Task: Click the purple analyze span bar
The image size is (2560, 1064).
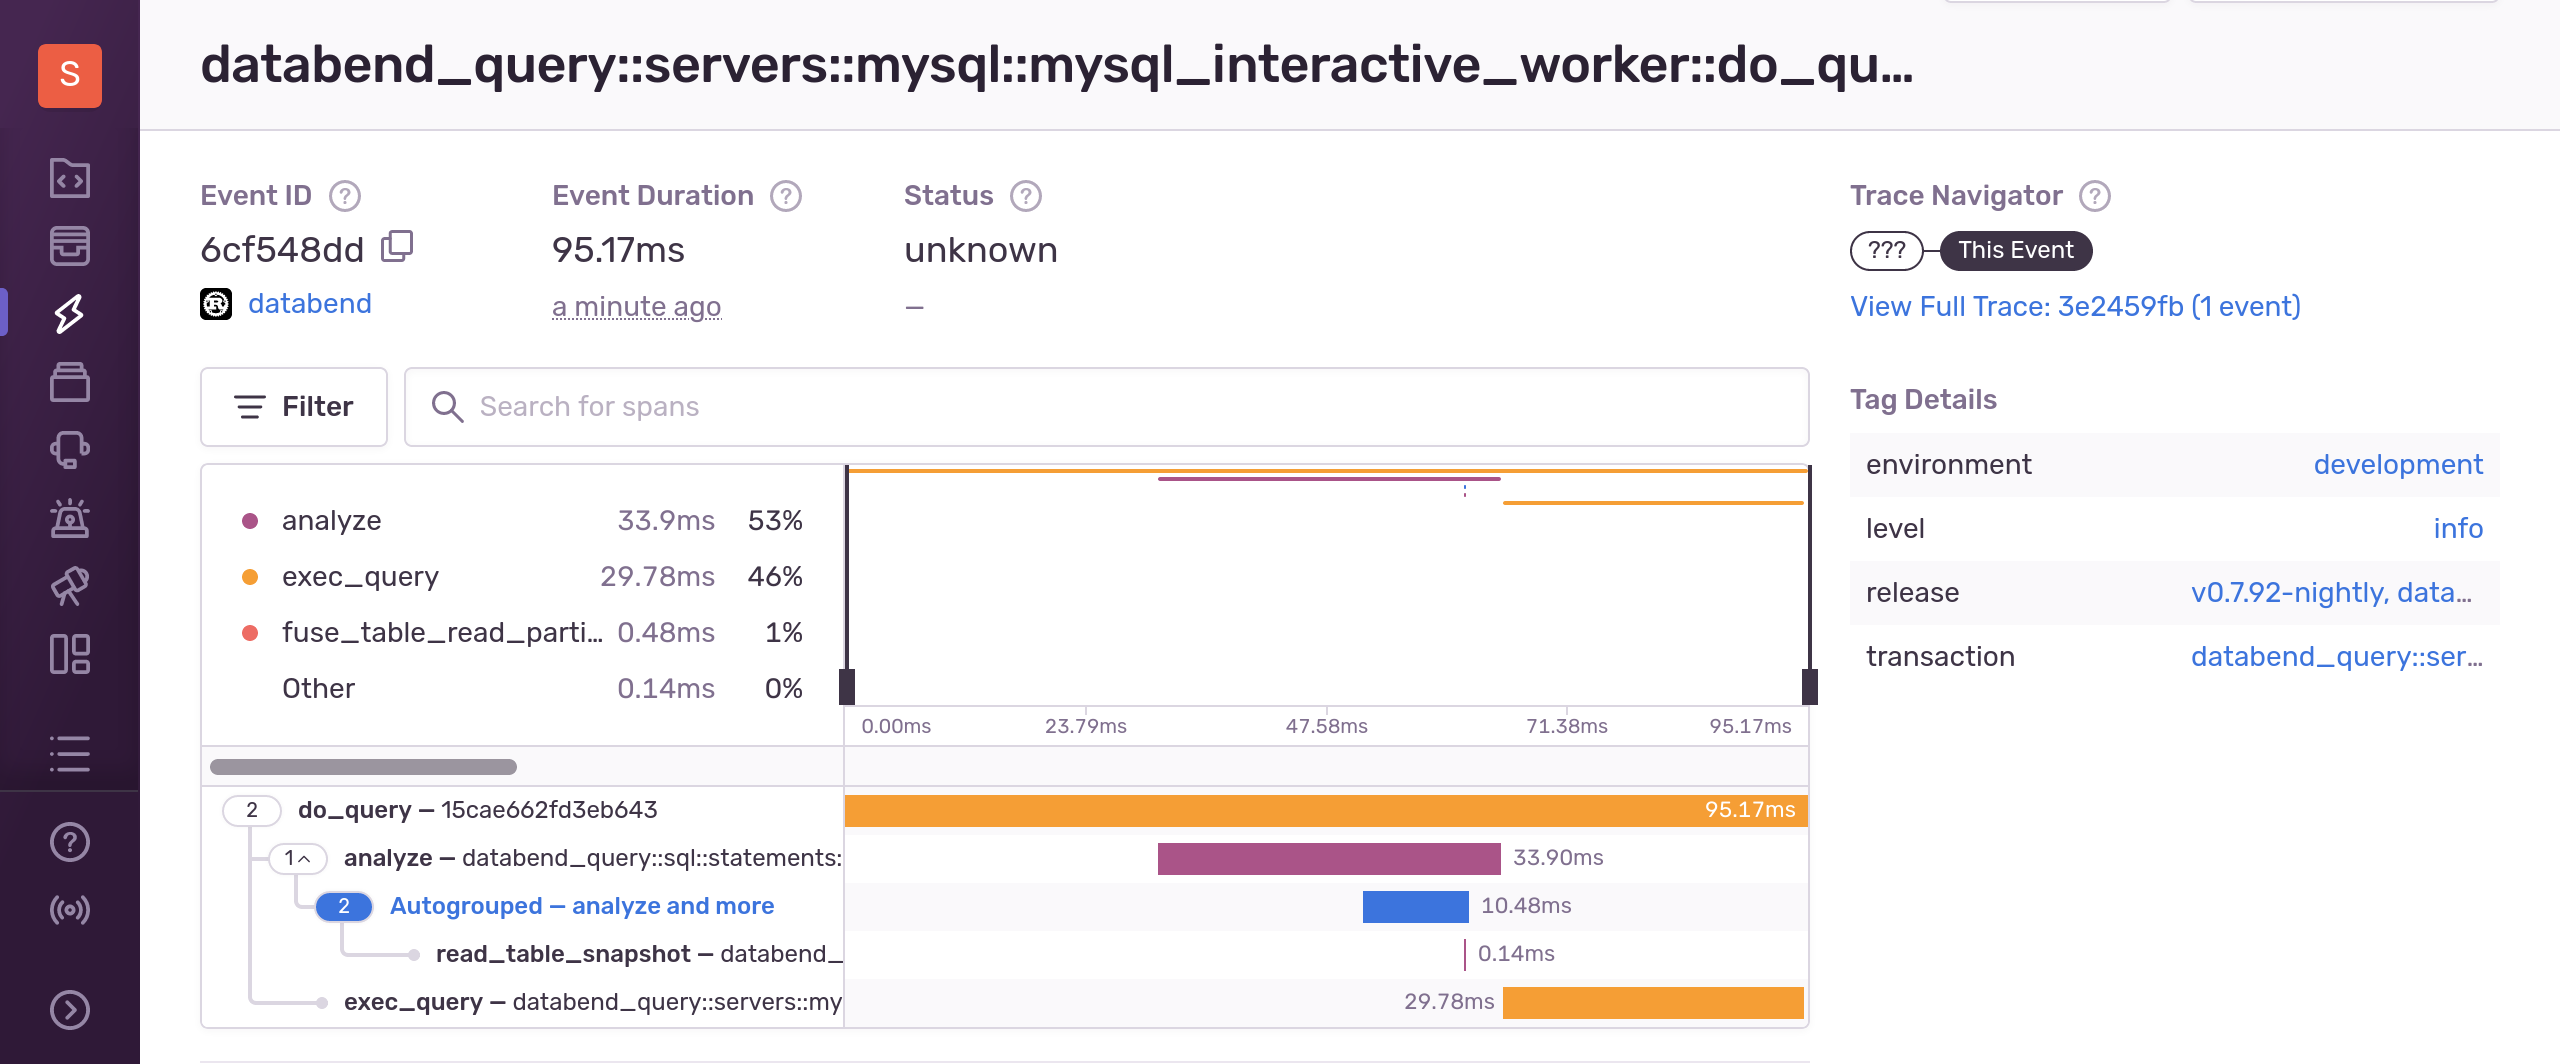Action: (1328, 858)
